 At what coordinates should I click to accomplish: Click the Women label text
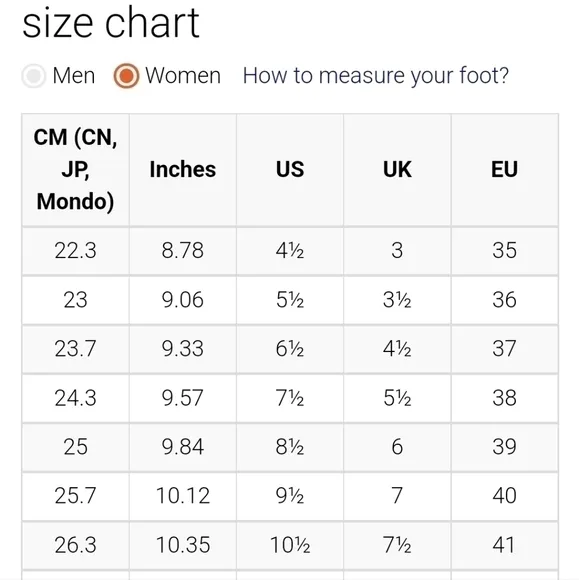tap(183, 76)
